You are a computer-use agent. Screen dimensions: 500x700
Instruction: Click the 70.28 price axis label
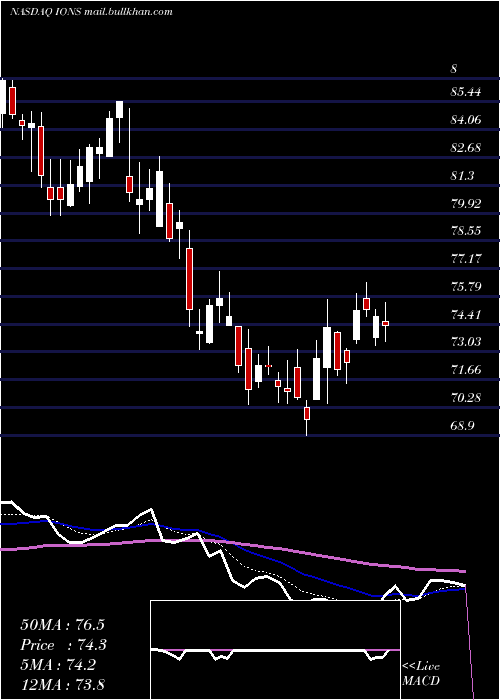click(466, 397)
